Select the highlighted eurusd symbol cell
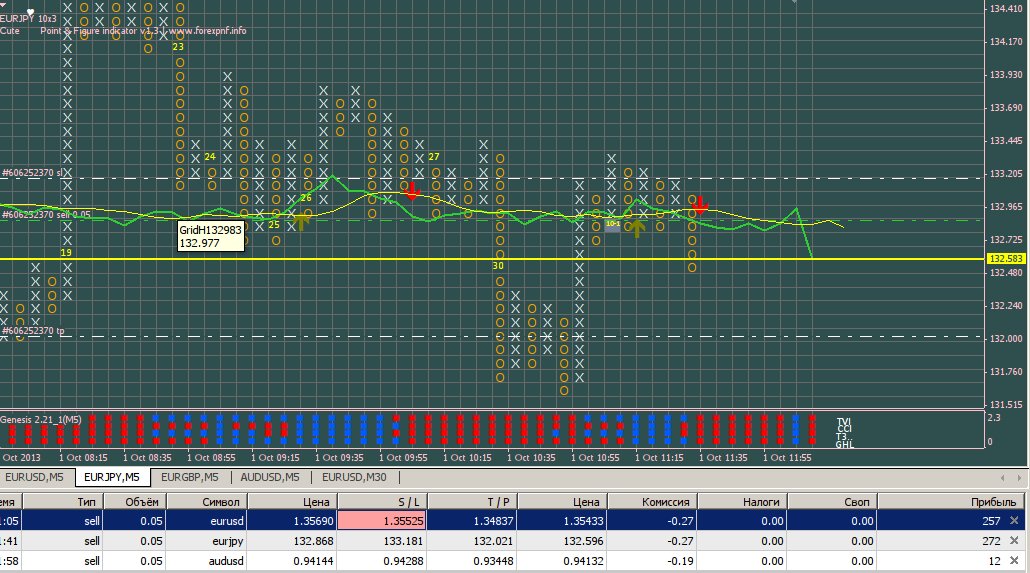1030x573 pixels. tap(206, 520)
